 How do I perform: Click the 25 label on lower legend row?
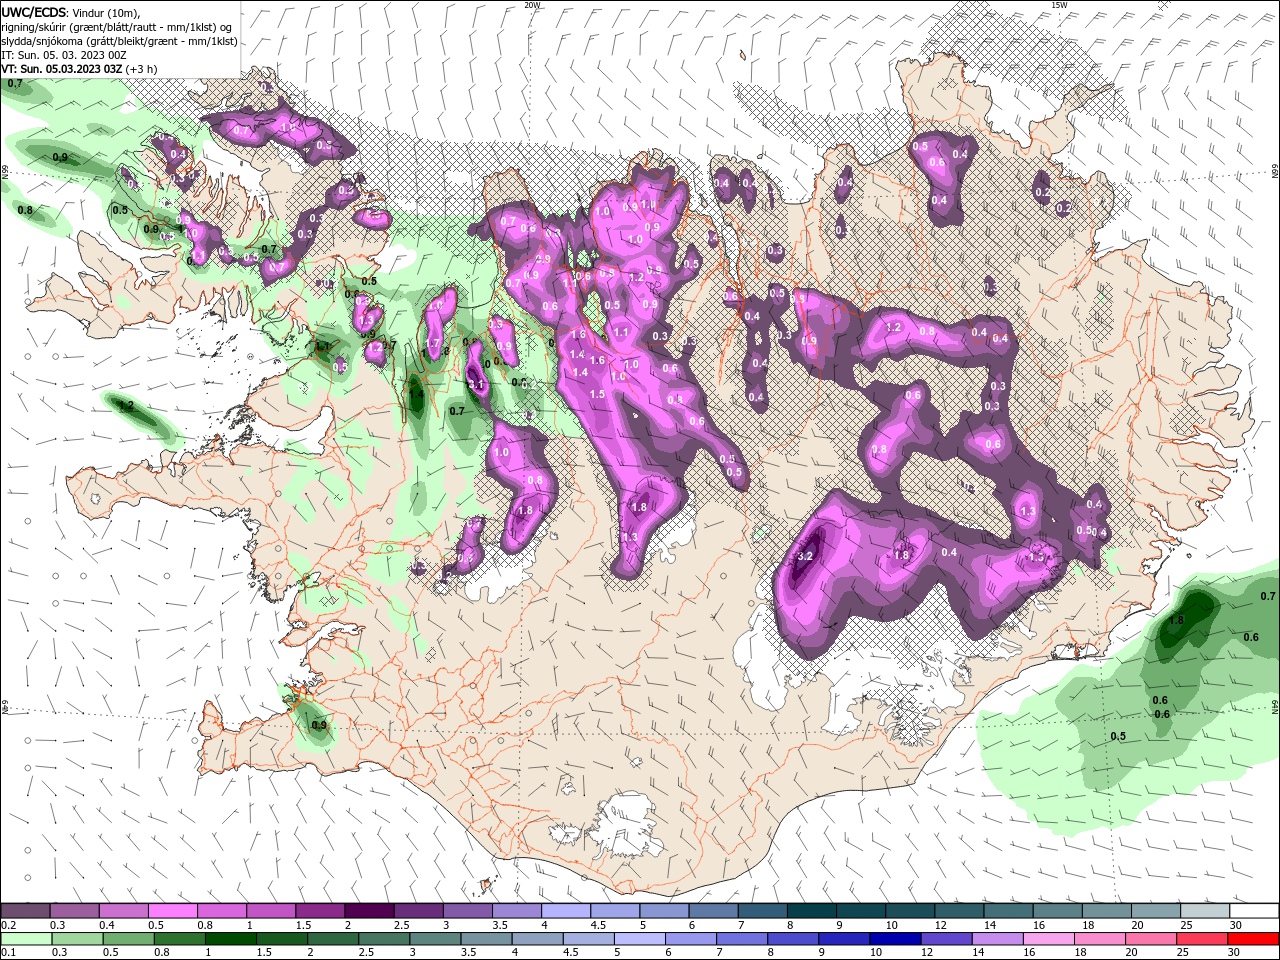coord(1182,953)
